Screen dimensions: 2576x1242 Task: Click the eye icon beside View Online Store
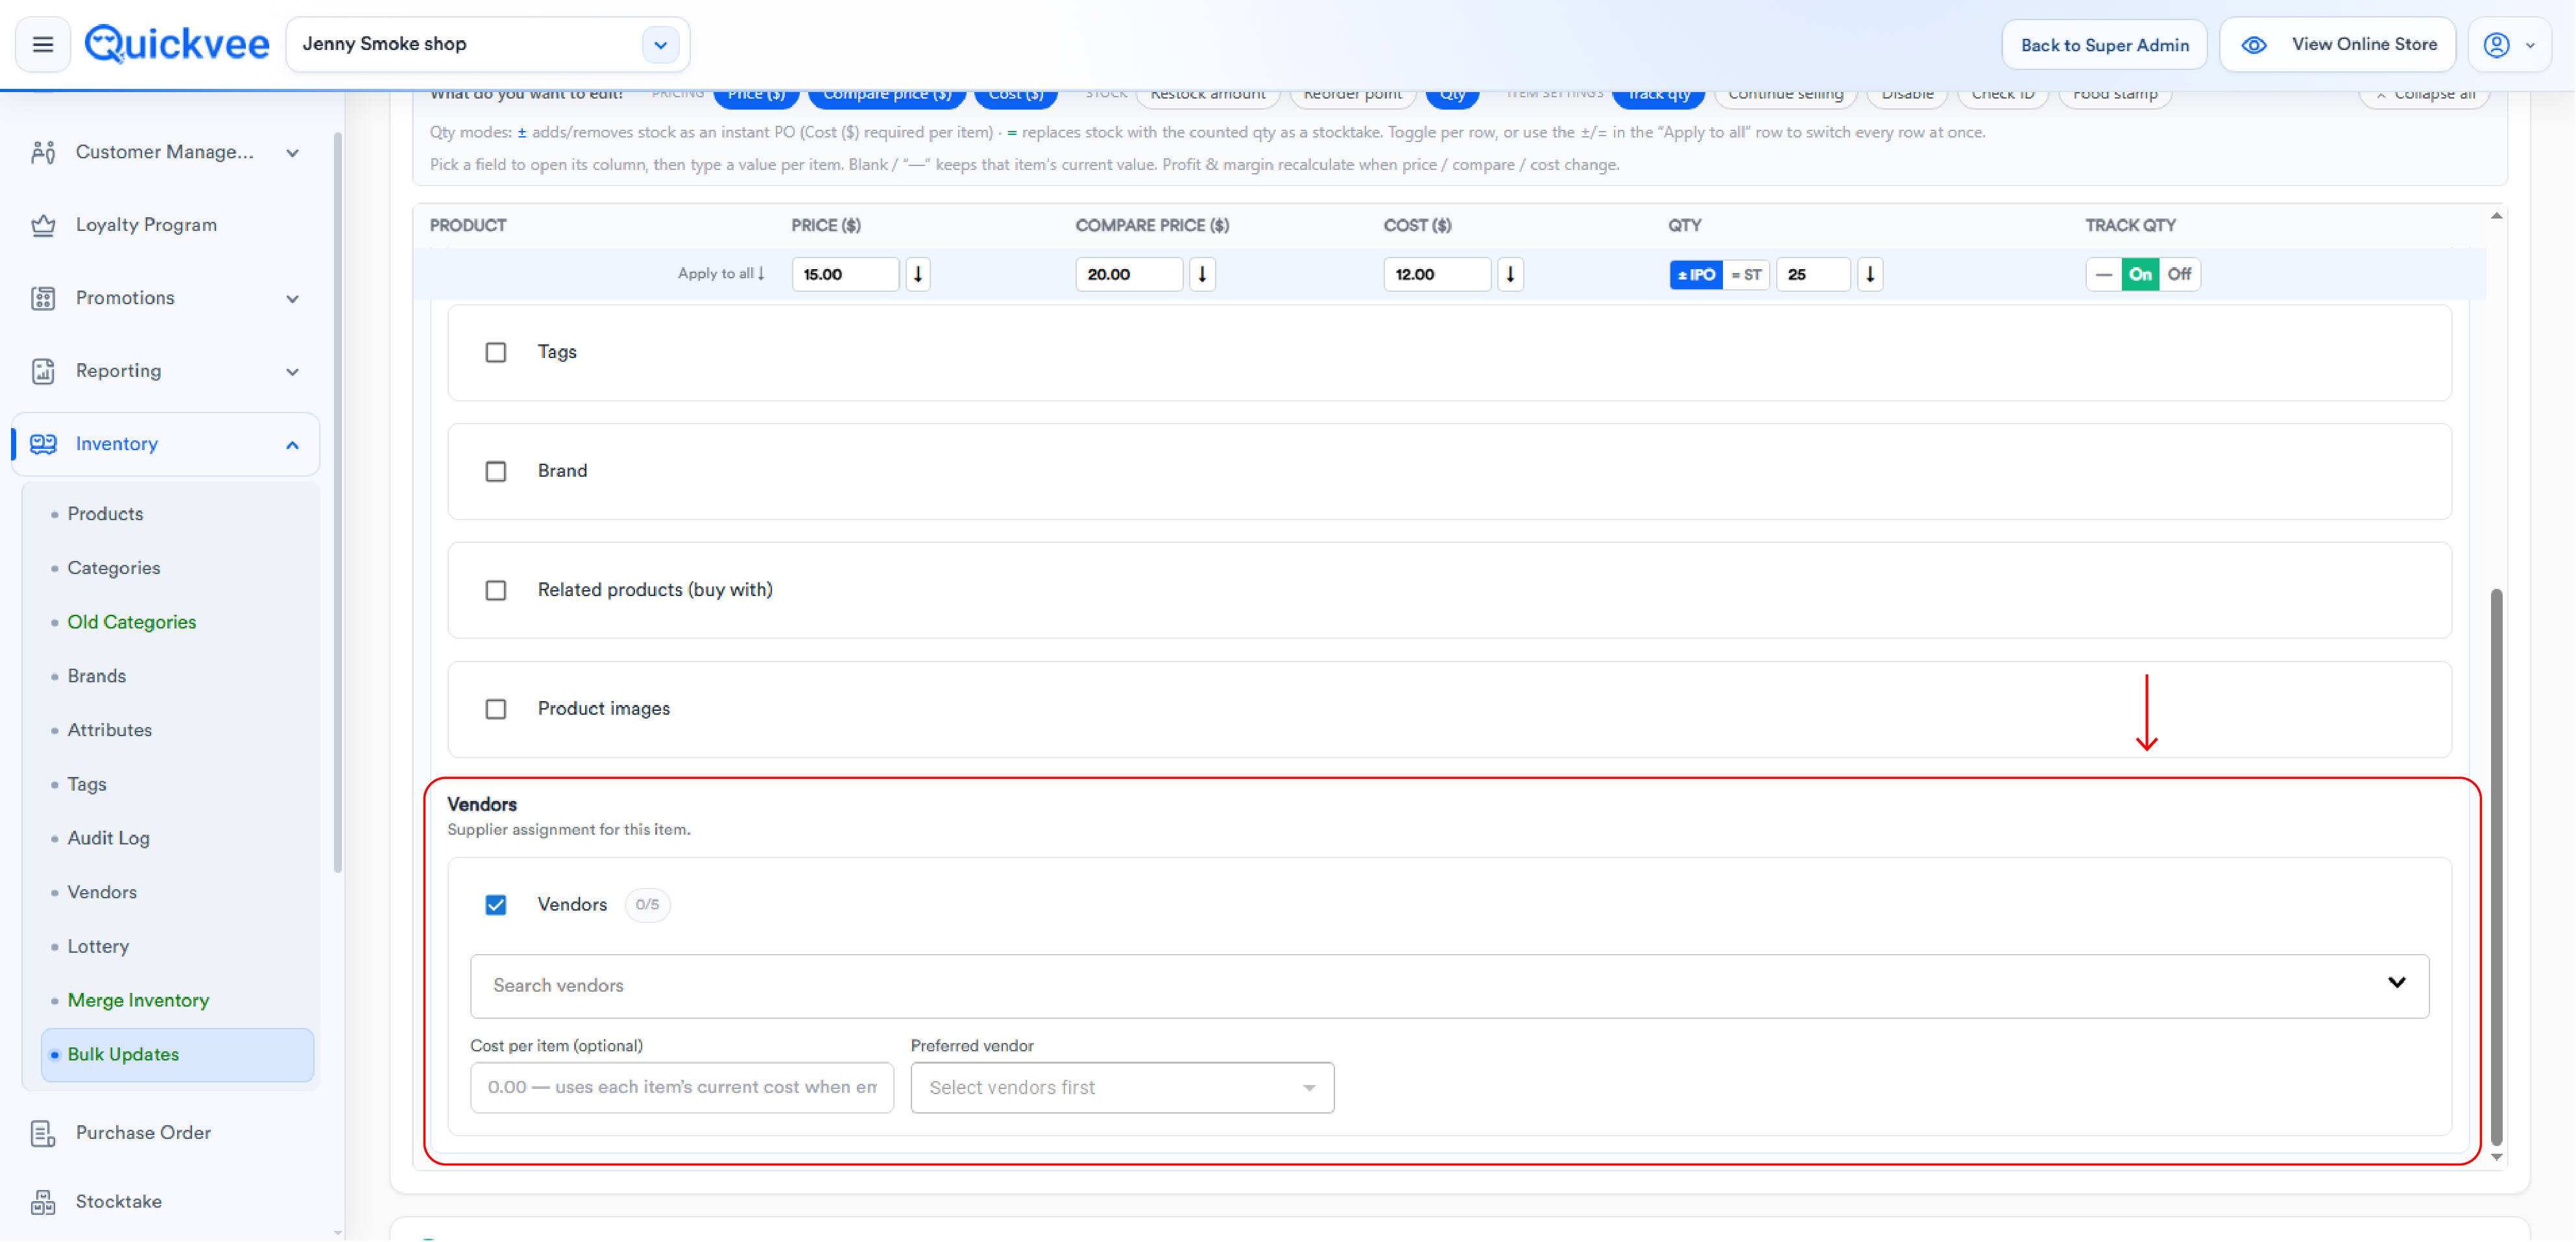coord(2254,45)
